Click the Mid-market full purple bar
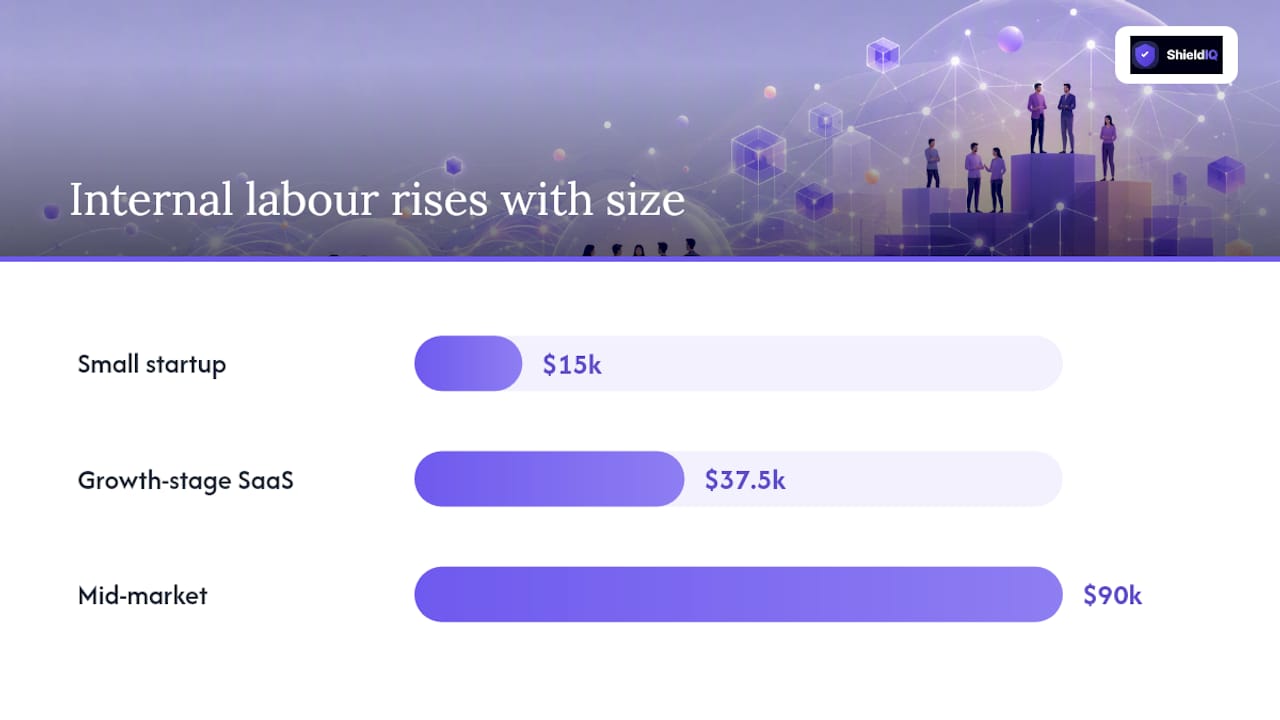This screenshot has height=720, width=1280. (738, 595)
